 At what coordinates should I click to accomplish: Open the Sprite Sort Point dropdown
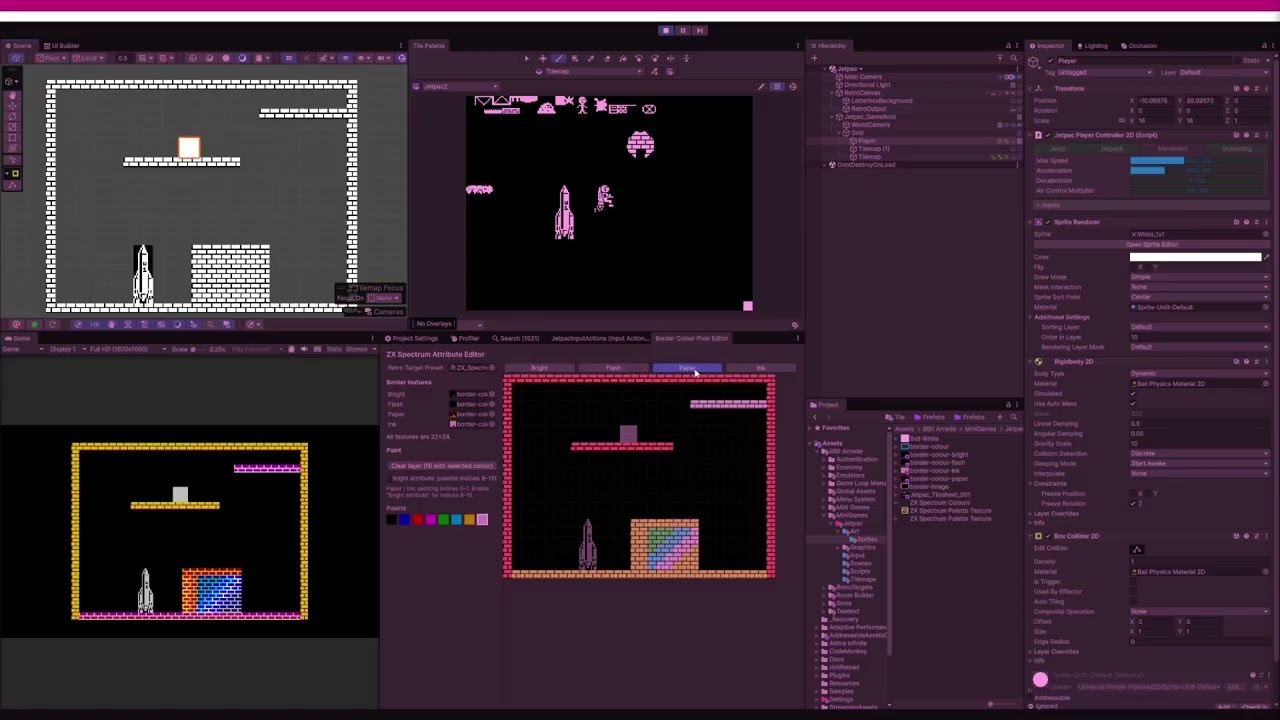click(x=1199, y=297)
